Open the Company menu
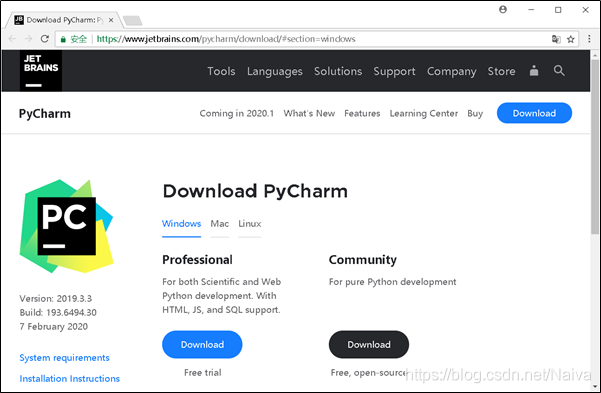The height and width of the screenshot is (393, 601). 452,71
